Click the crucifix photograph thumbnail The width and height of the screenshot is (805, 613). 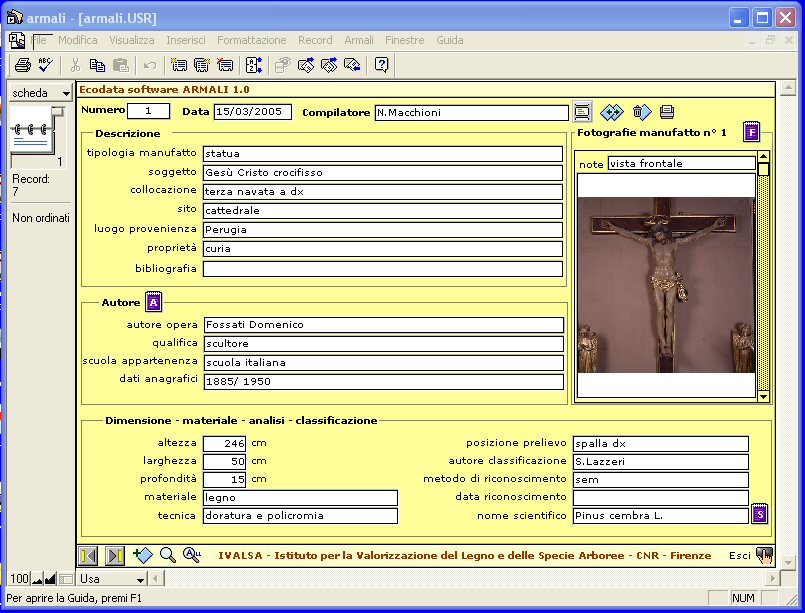pos(666,285)
